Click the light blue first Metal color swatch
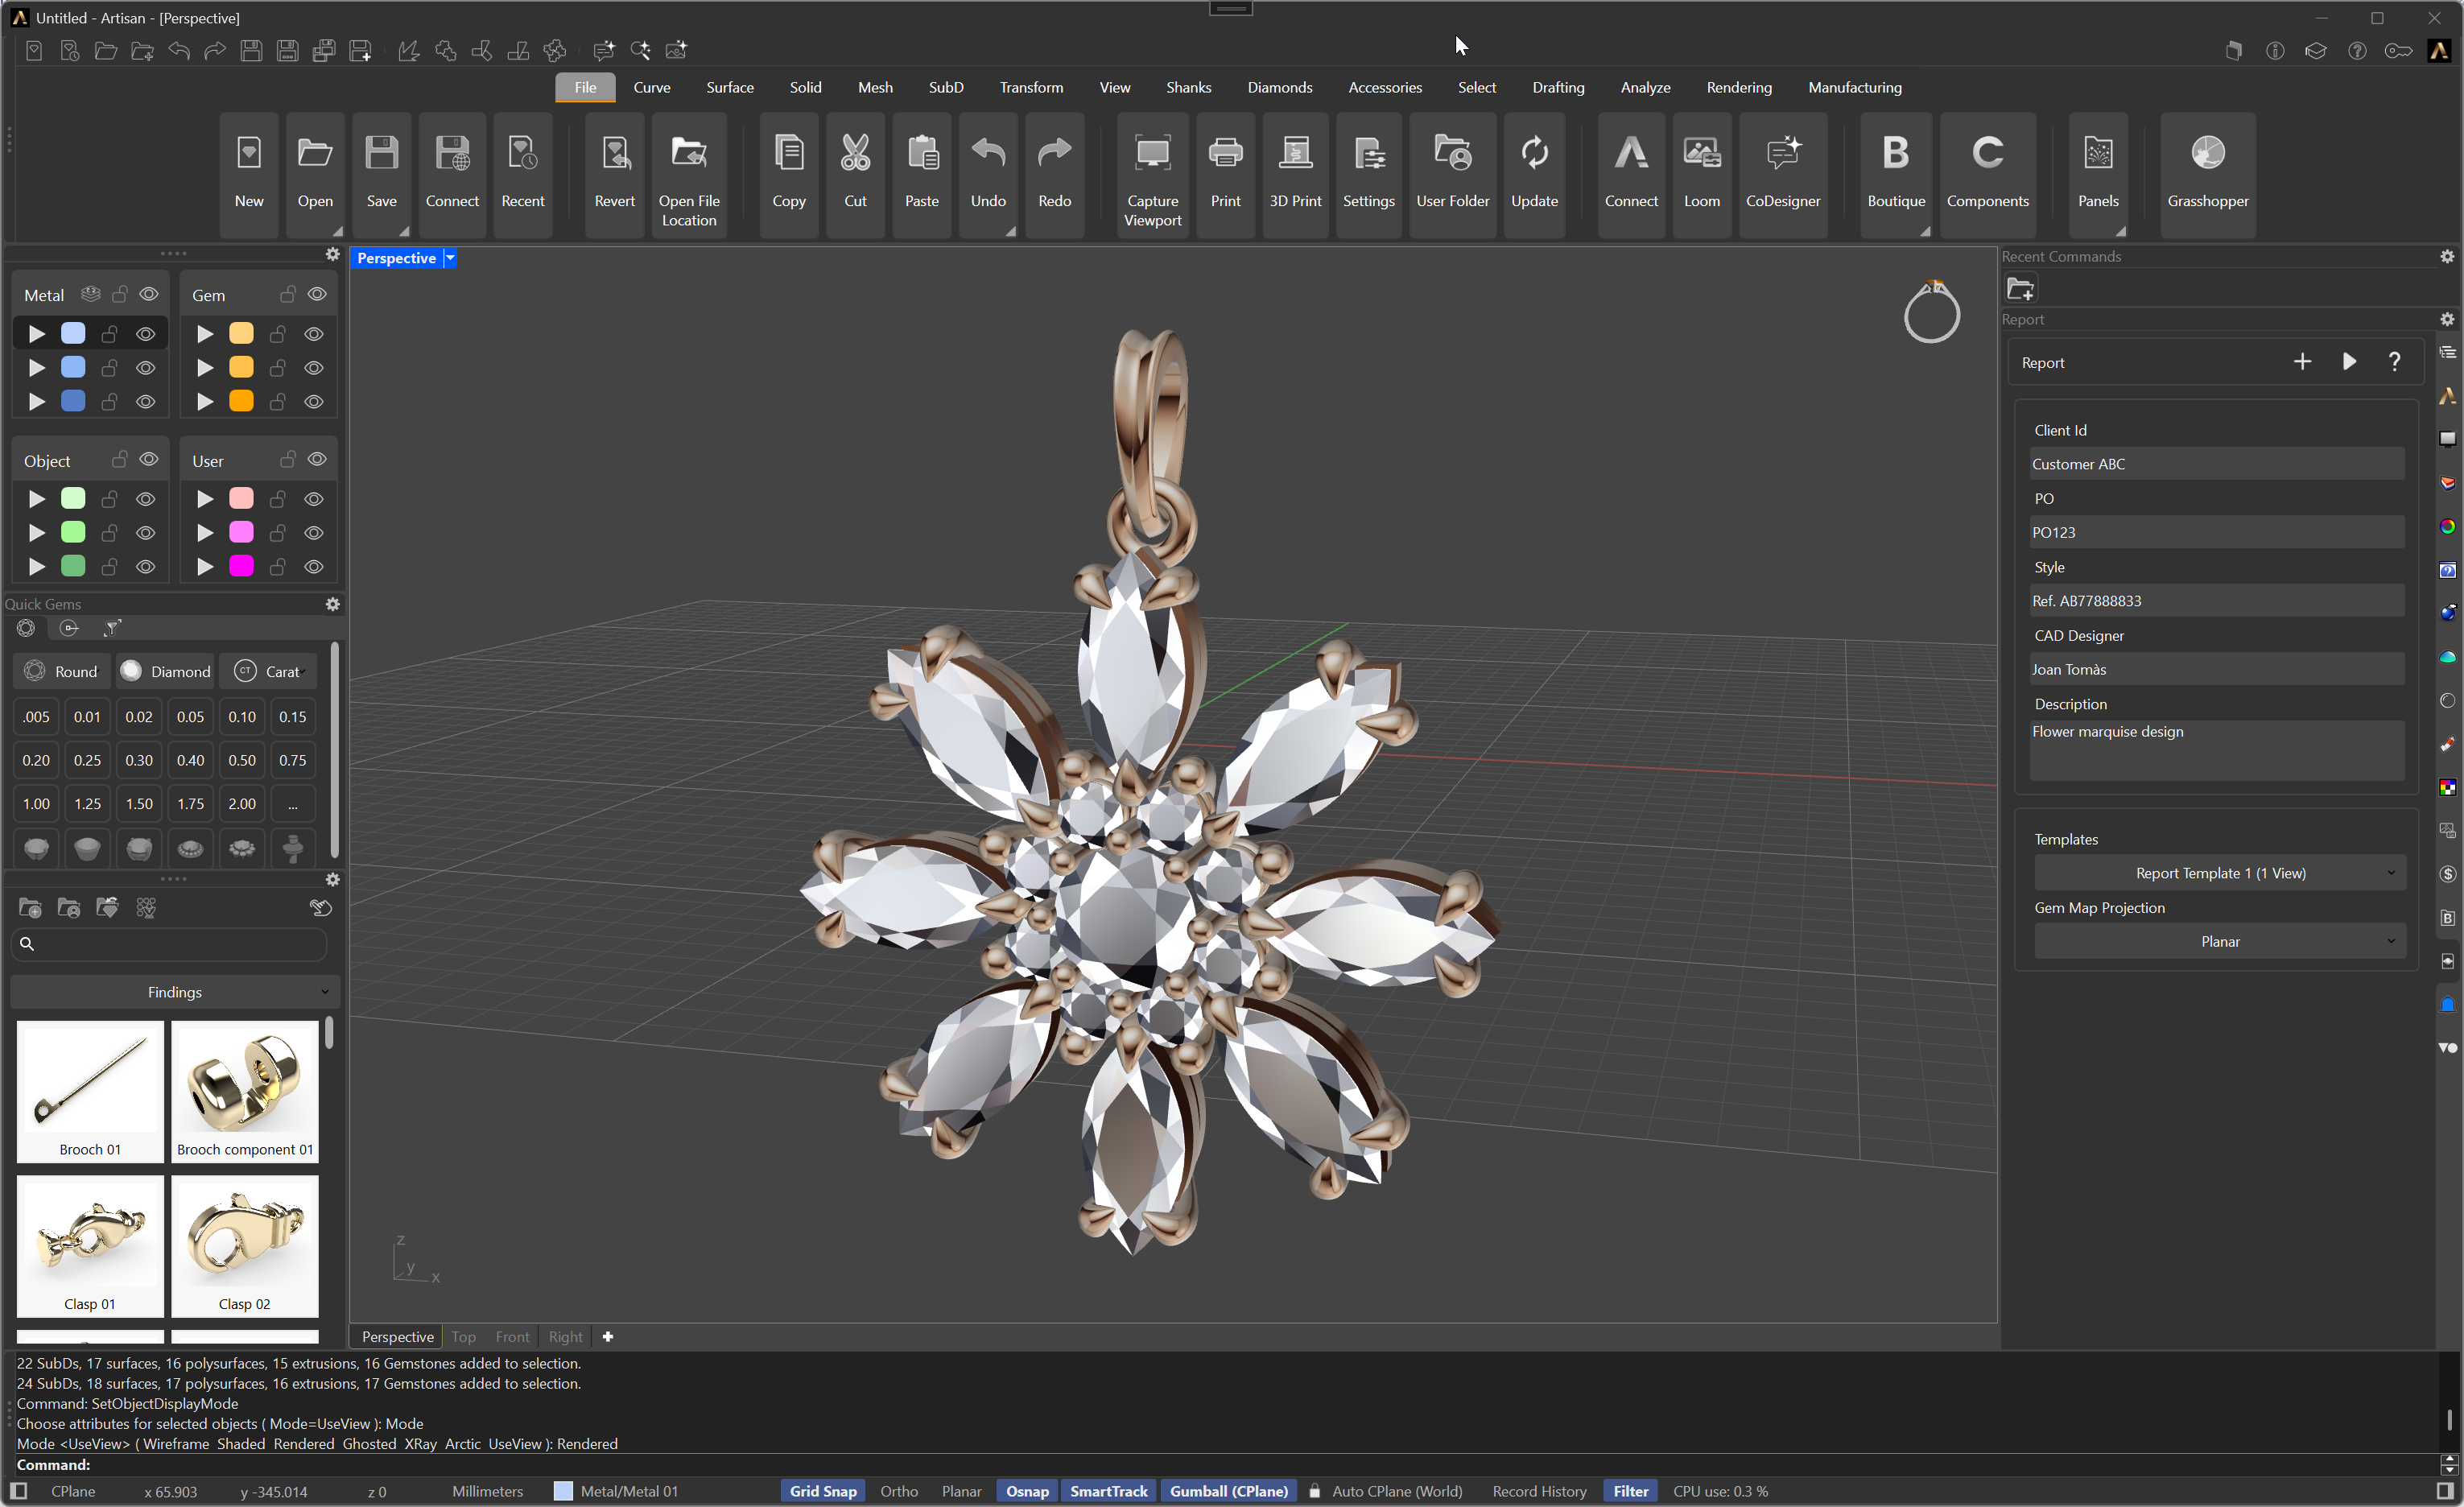Viewport: 2464px width, 1507px height. 73,333
